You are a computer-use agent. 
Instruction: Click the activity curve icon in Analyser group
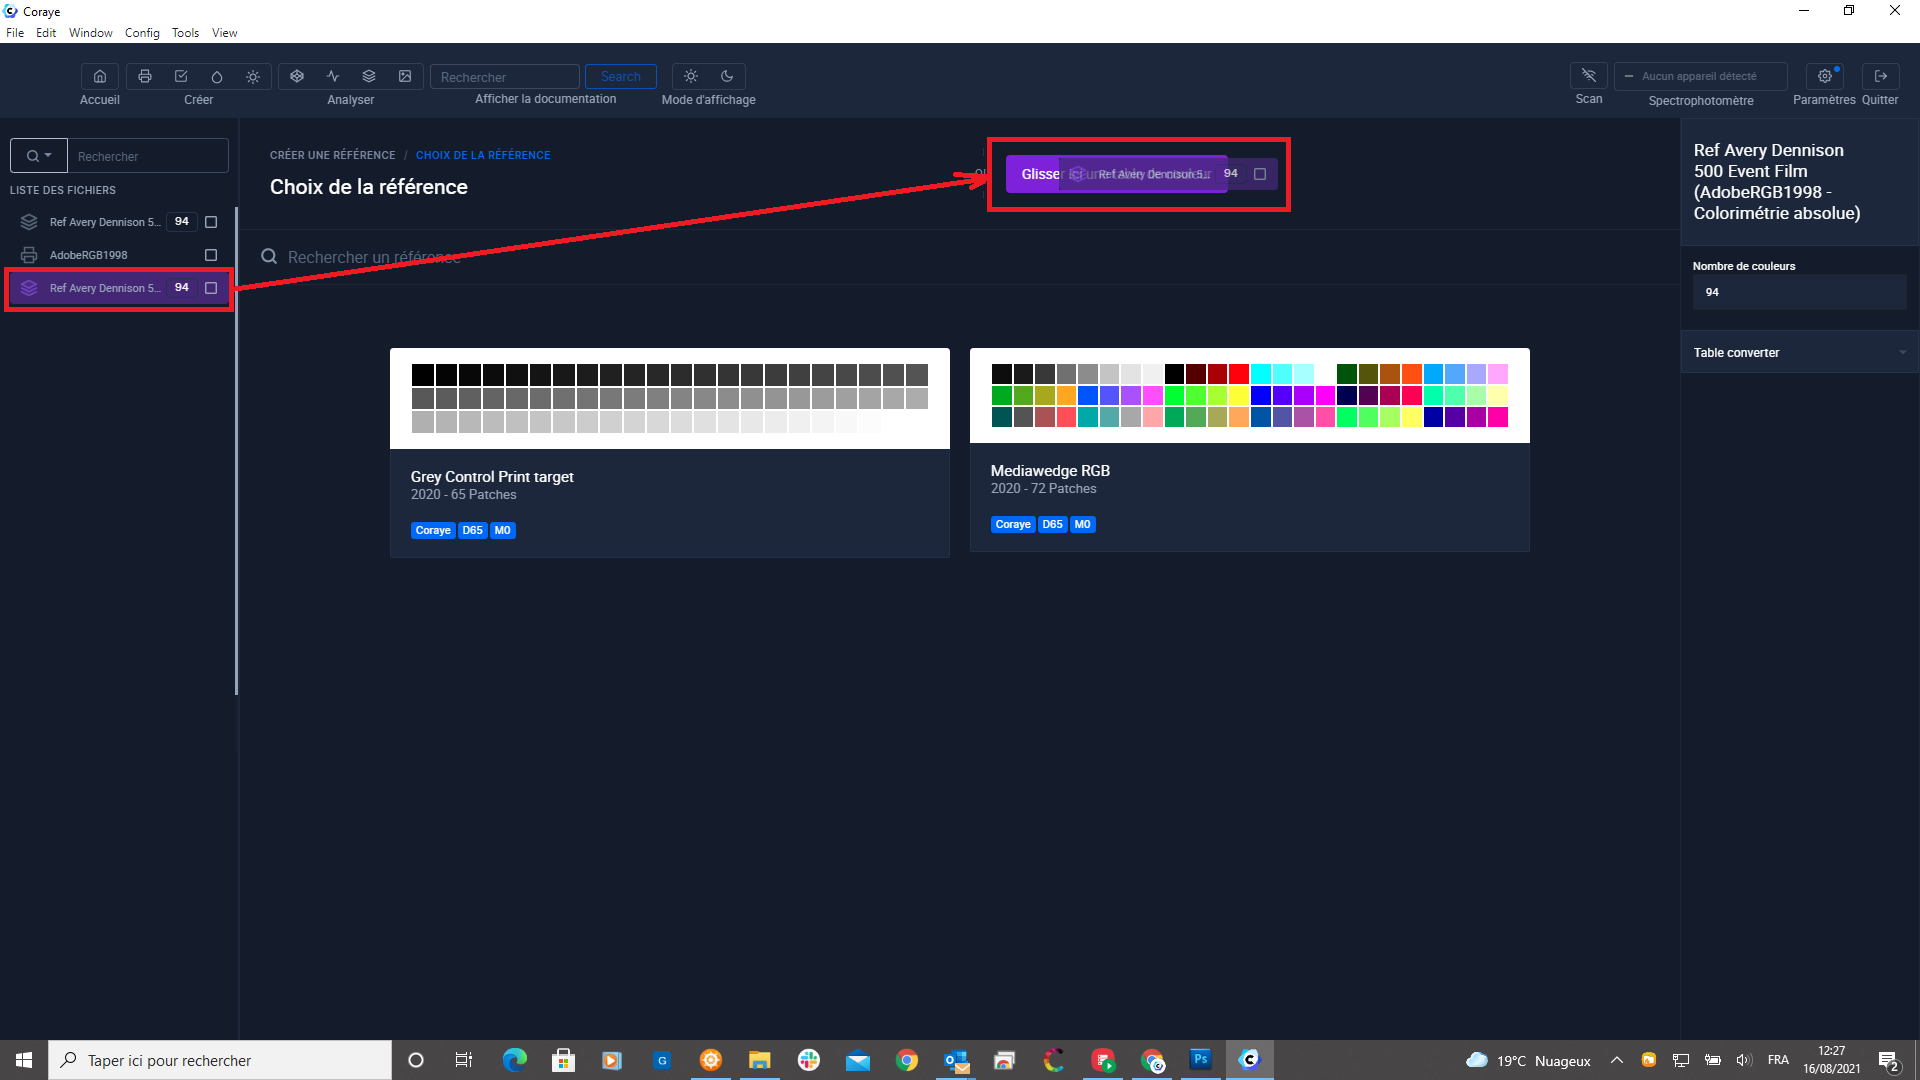coord(333,76)
